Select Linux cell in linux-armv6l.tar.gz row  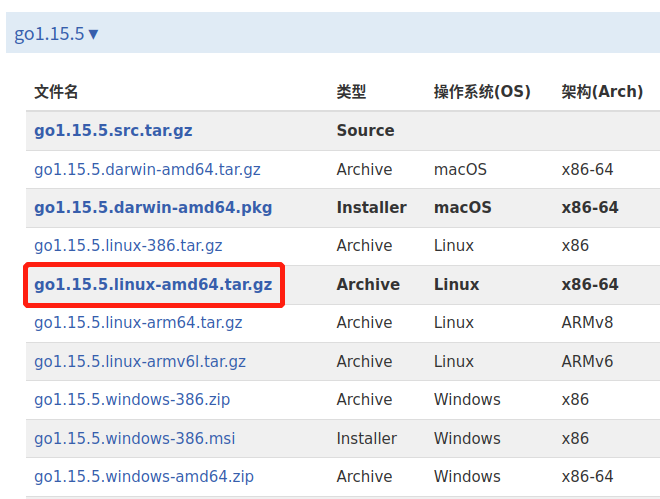[454, 362]
